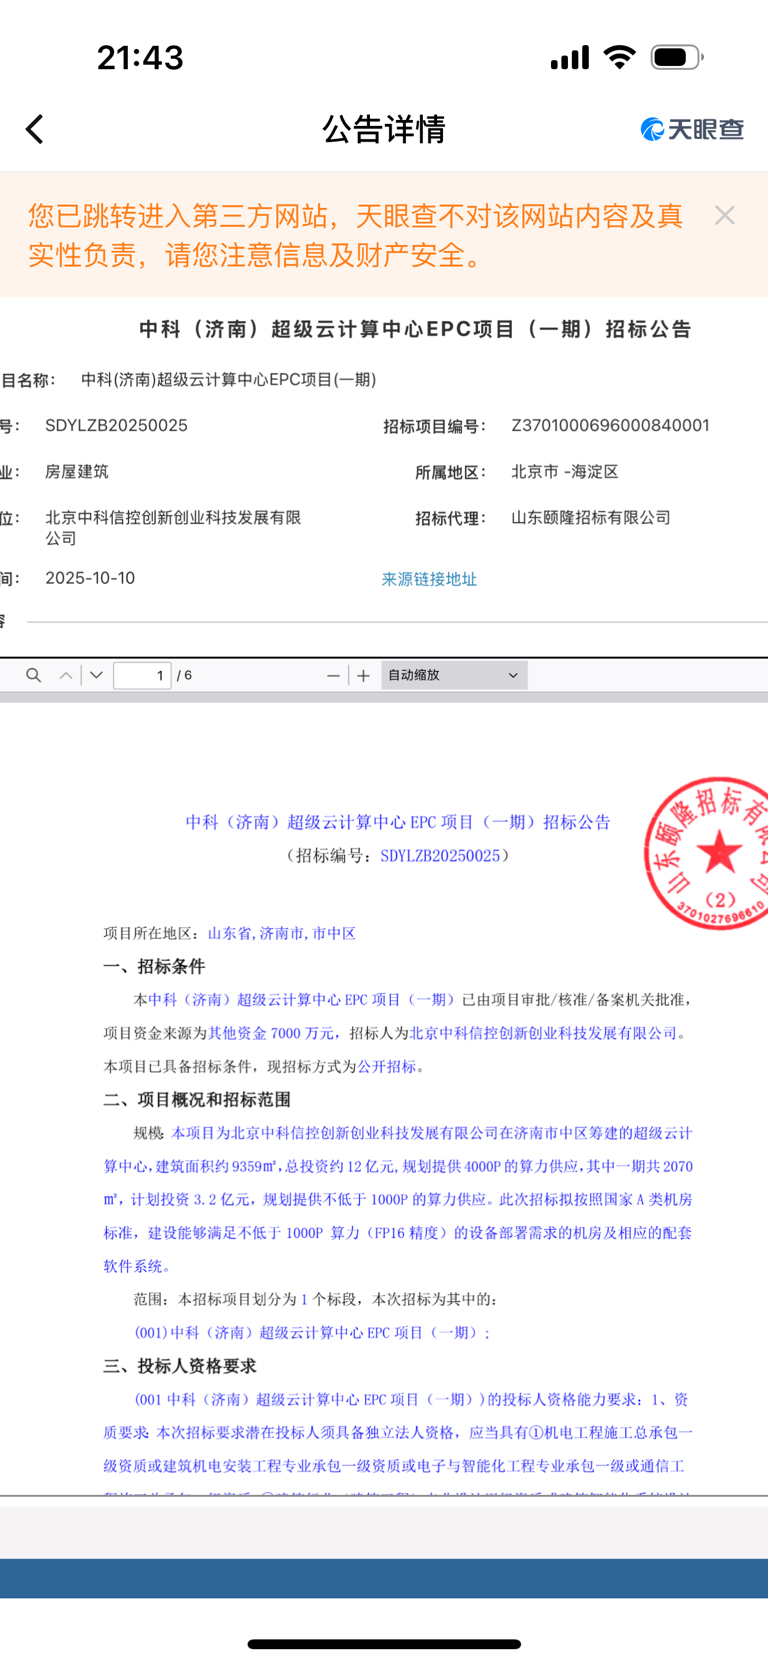Open the 来源链接地址 link

click(429, 579)
